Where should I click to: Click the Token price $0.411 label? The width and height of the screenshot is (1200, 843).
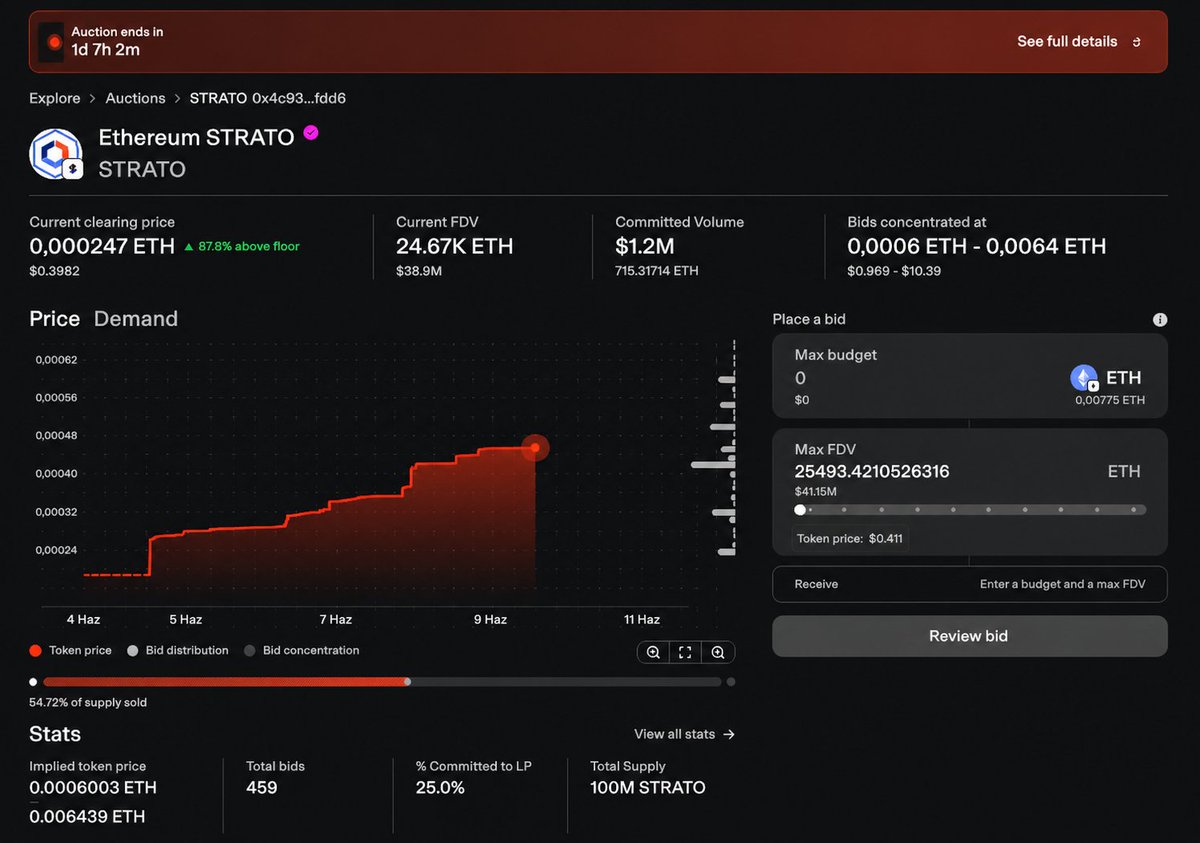click(x=850, y=538)
